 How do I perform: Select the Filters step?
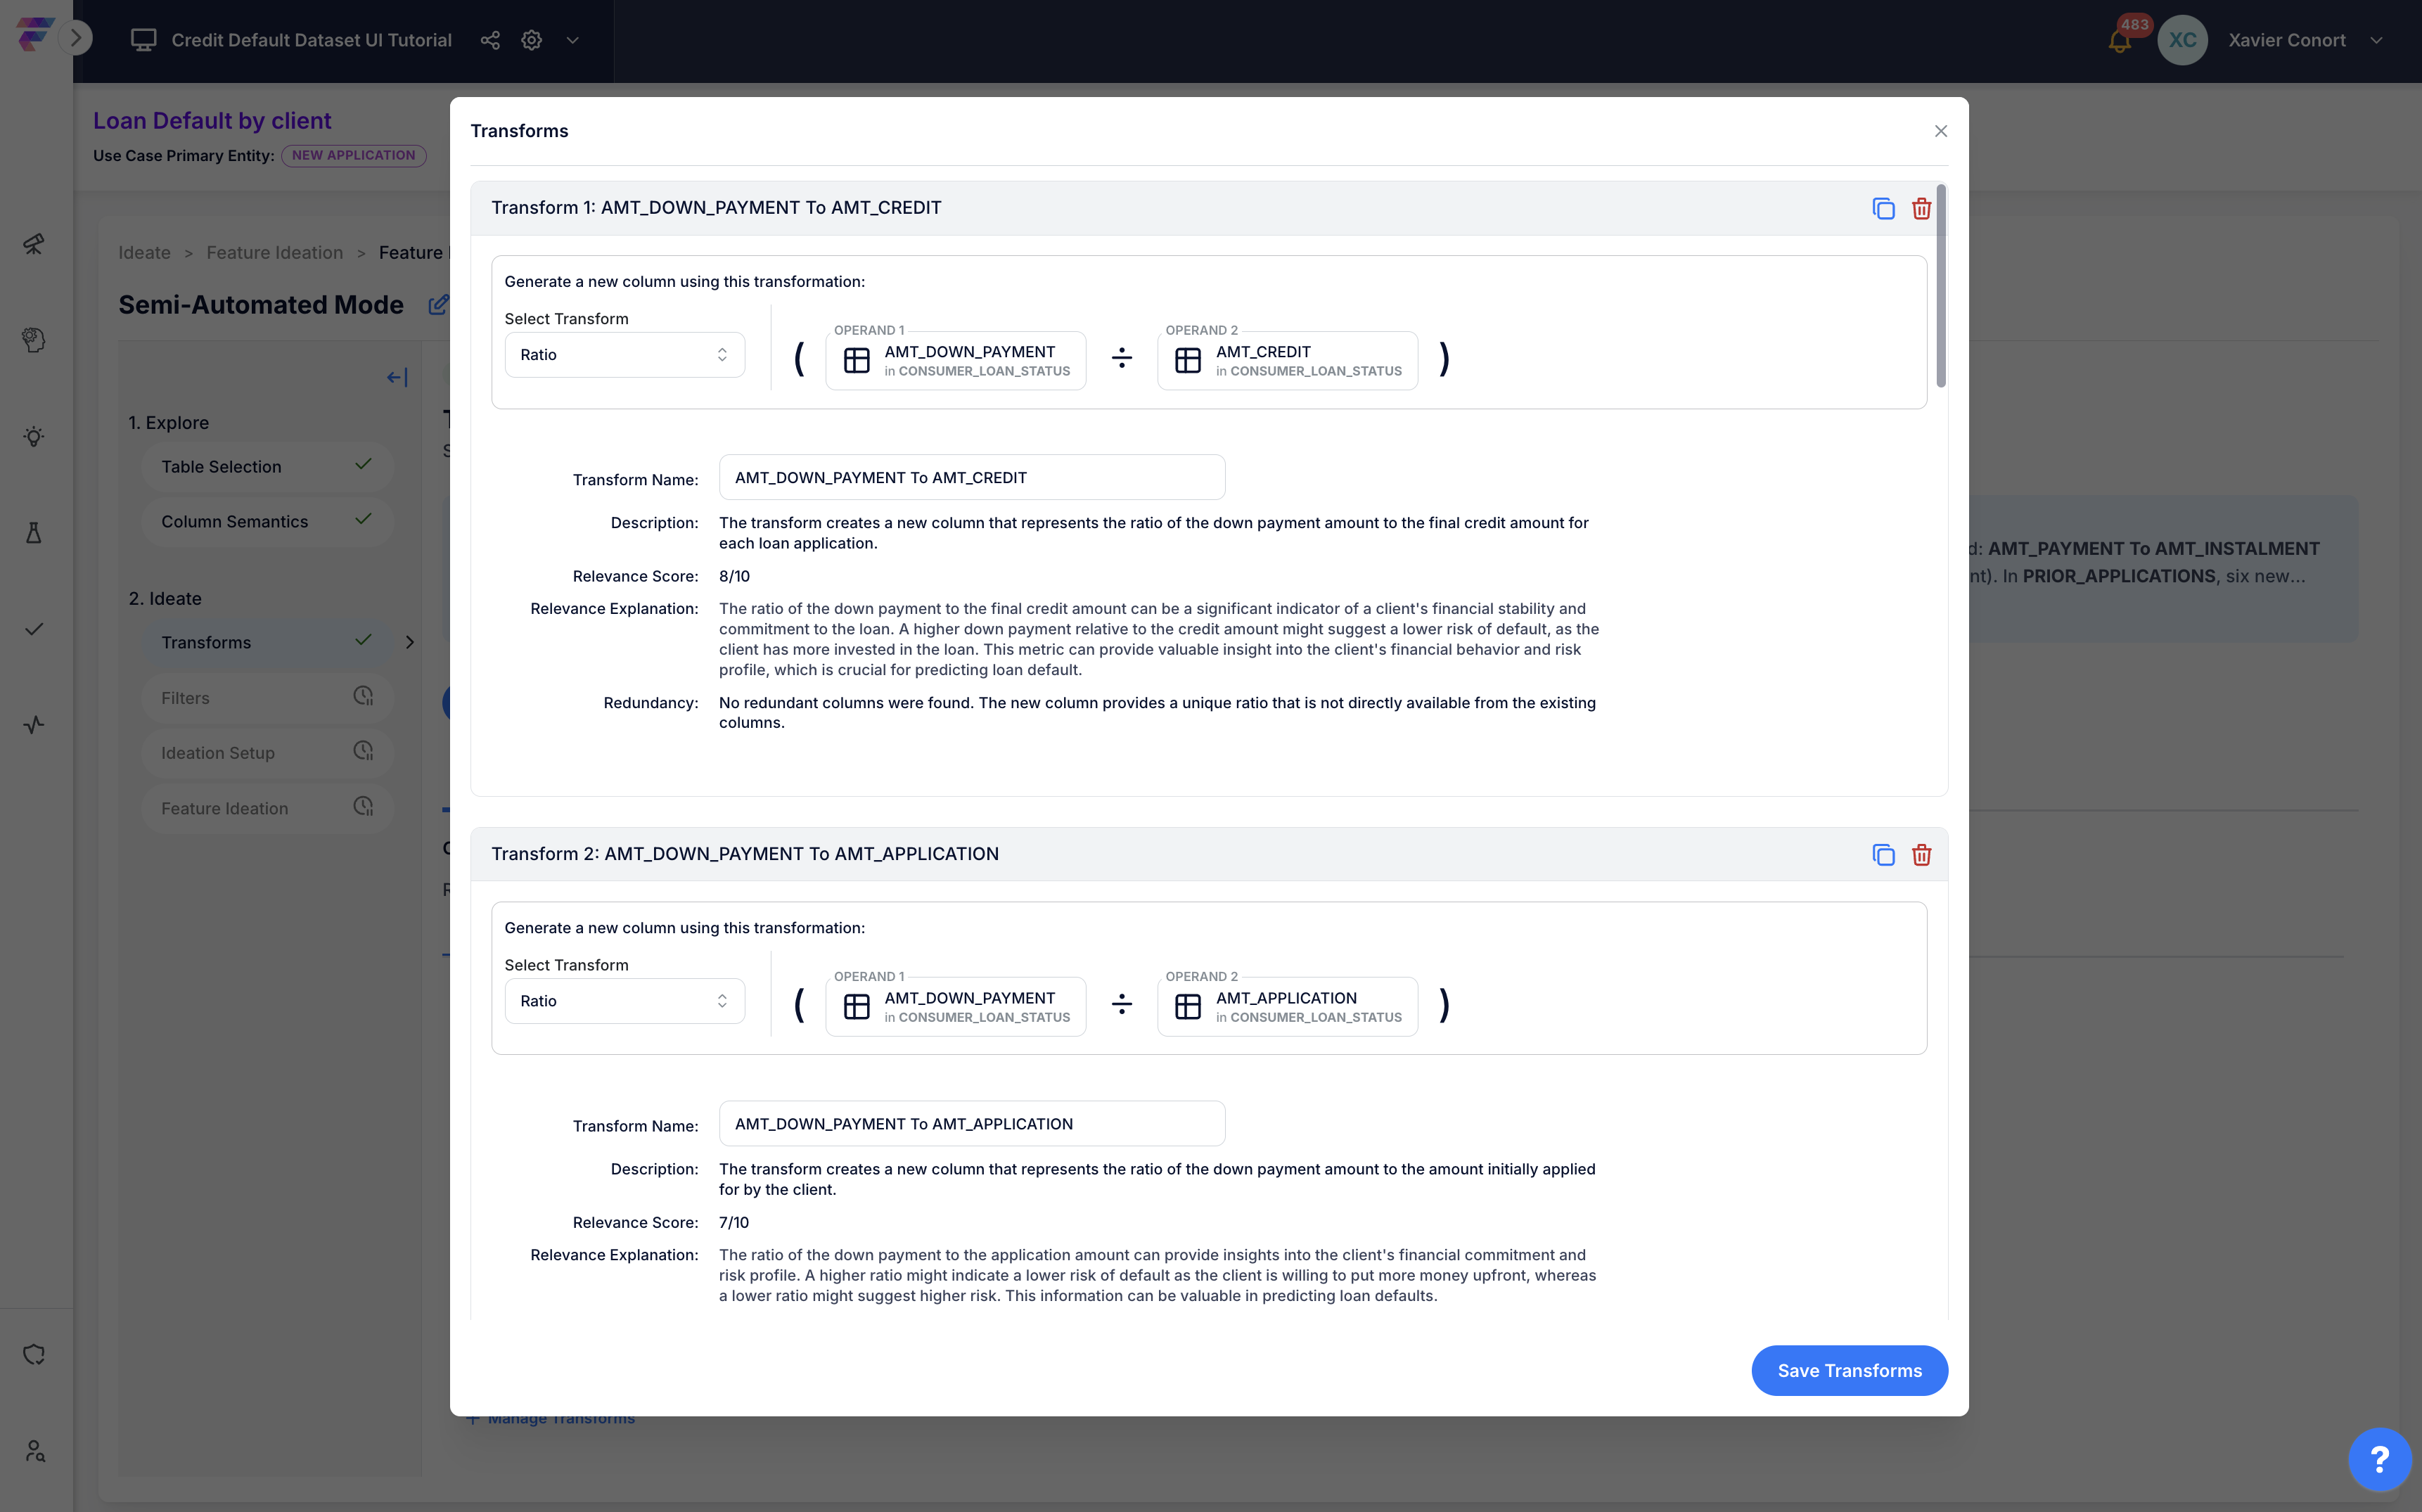click(x=267, y=698)
